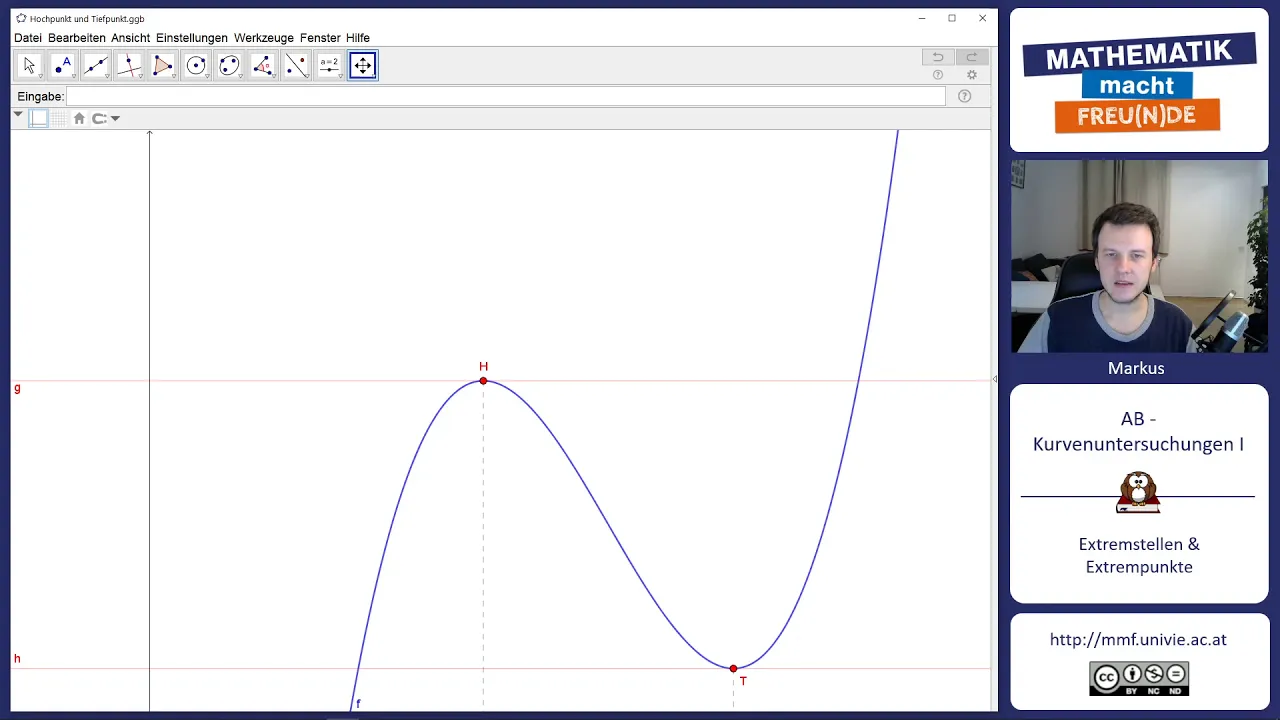
Task: Open the settings gear icon
Action: point(971,75)
